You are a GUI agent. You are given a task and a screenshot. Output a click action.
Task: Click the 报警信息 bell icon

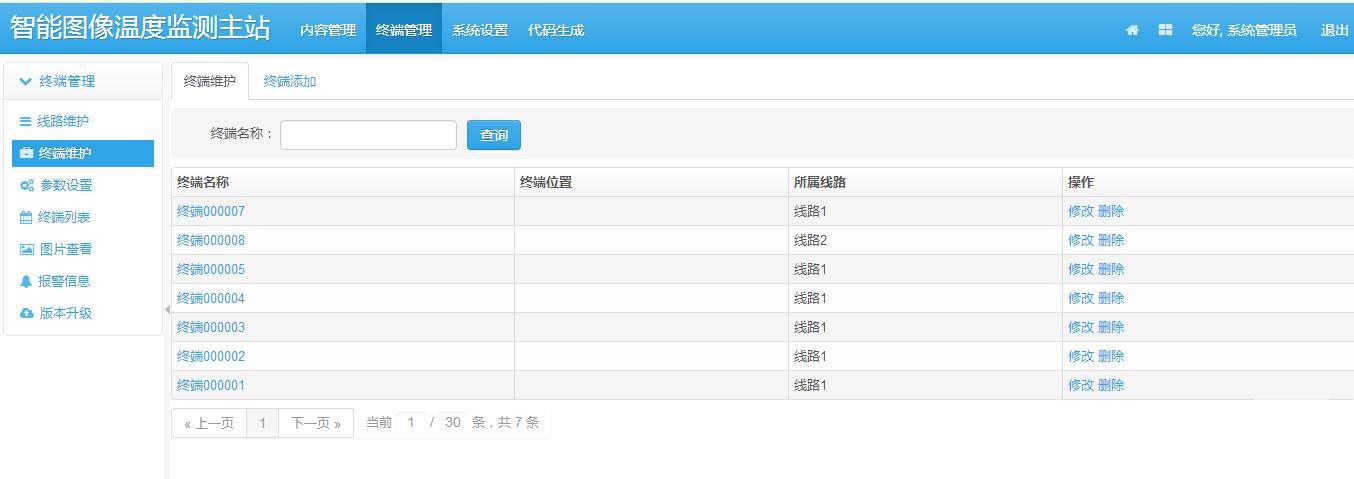click(x=26, y=281)
